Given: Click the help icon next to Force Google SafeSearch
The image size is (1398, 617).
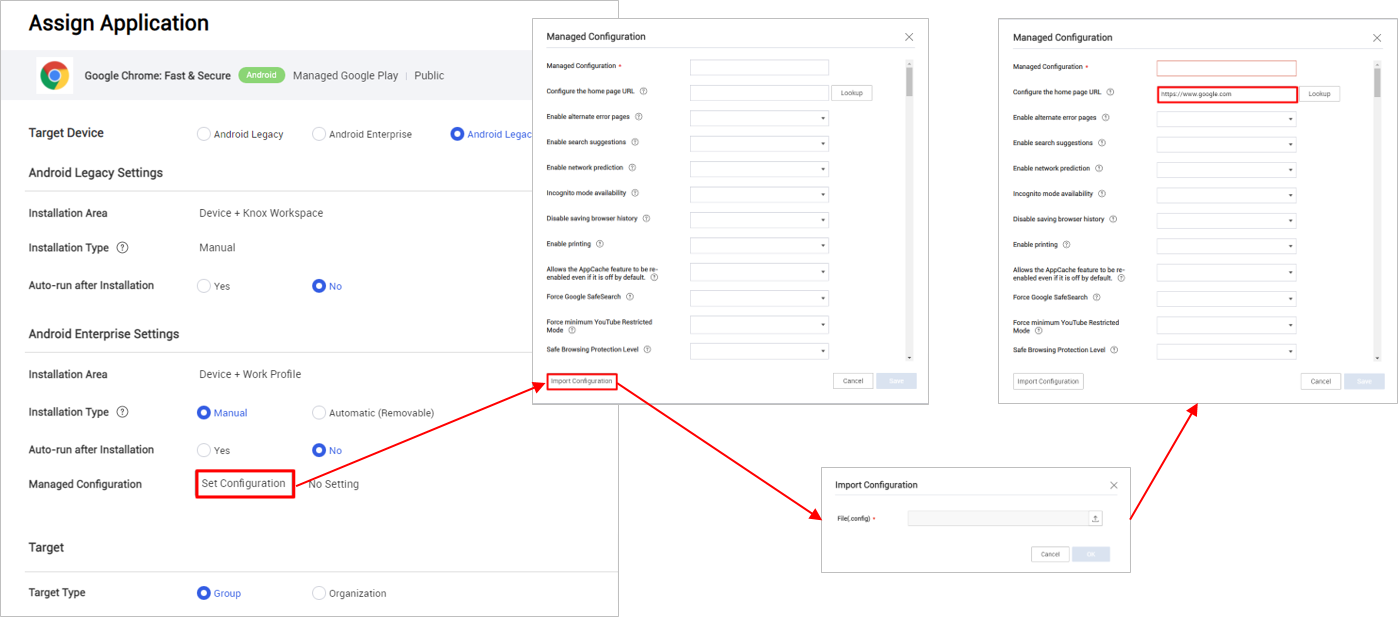Looking at the screenshot, I should [x=629, y=297].
